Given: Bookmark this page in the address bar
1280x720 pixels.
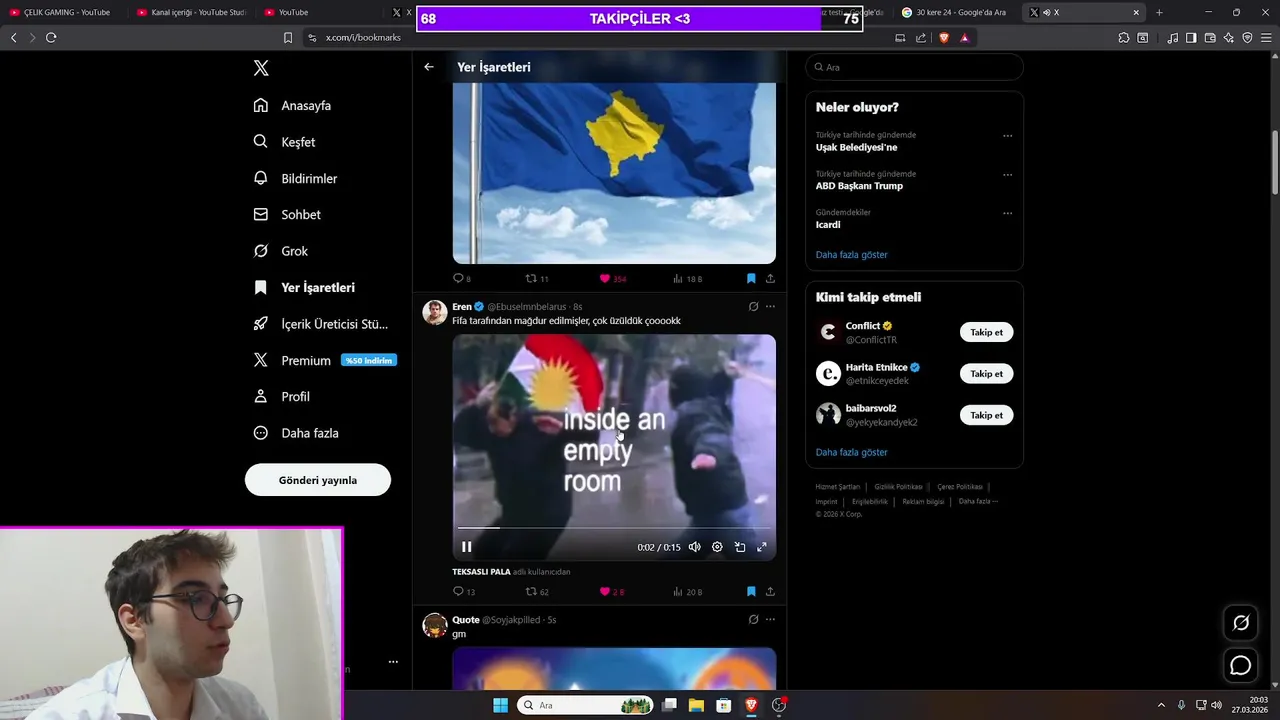Looking at the screenshot, I should coord(288,38).
